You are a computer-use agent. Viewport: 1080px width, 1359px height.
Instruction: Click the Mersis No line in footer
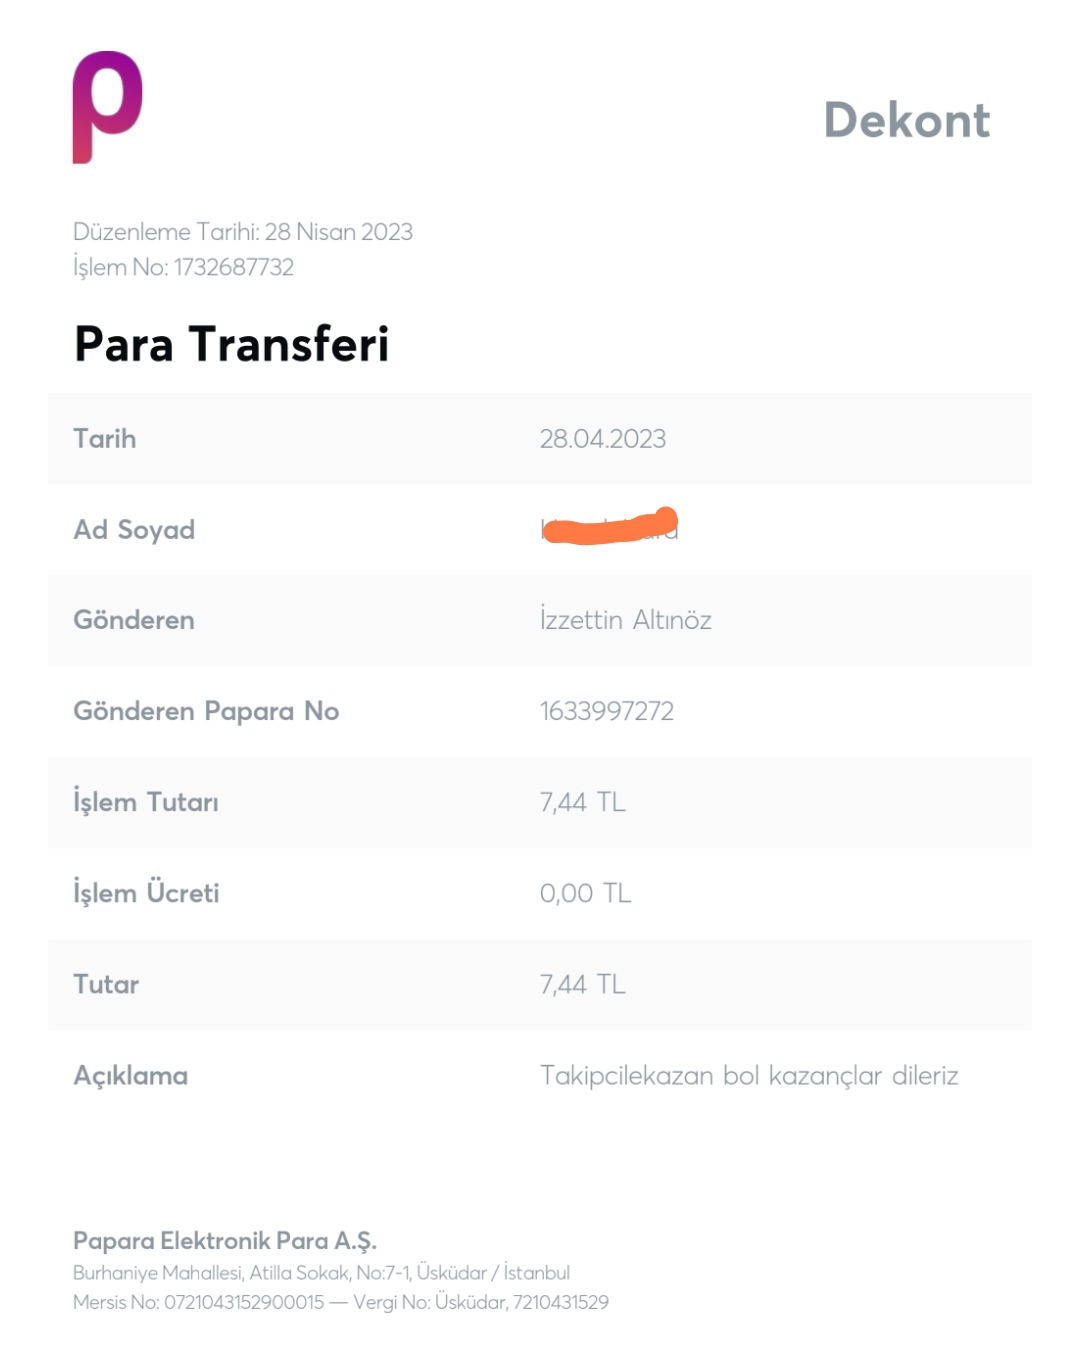click(x=341, y=1302)
